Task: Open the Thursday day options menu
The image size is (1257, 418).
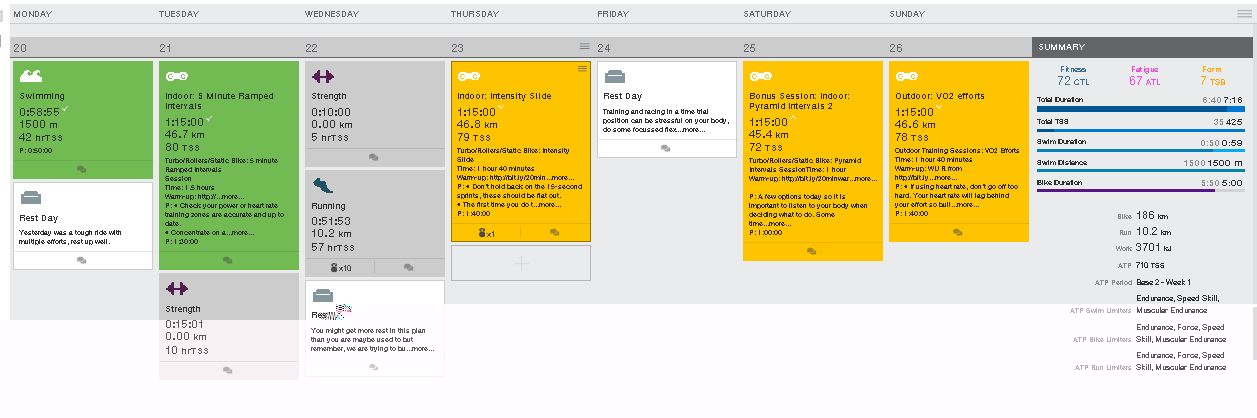Action: click(x=584, y=46)
